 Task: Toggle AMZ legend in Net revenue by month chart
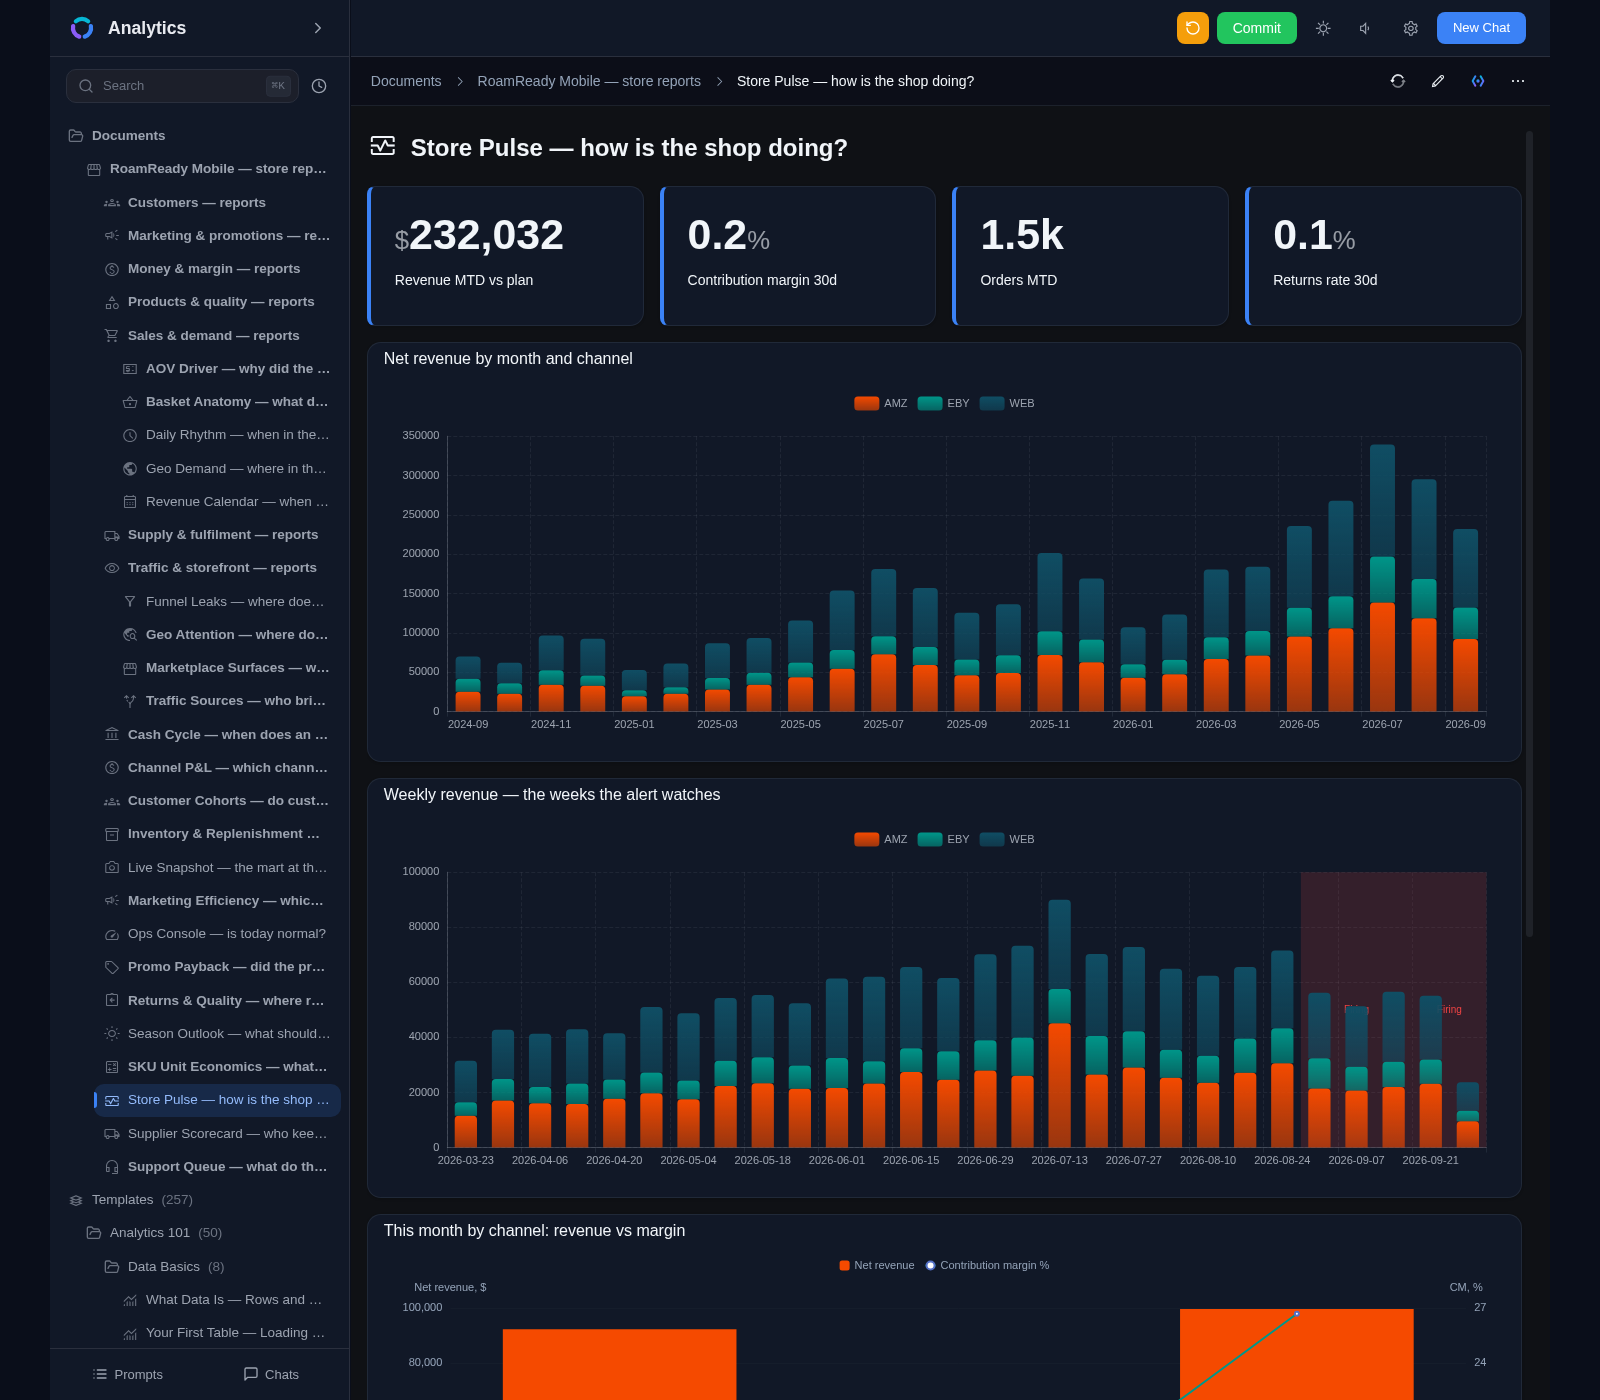coord(881,403)
